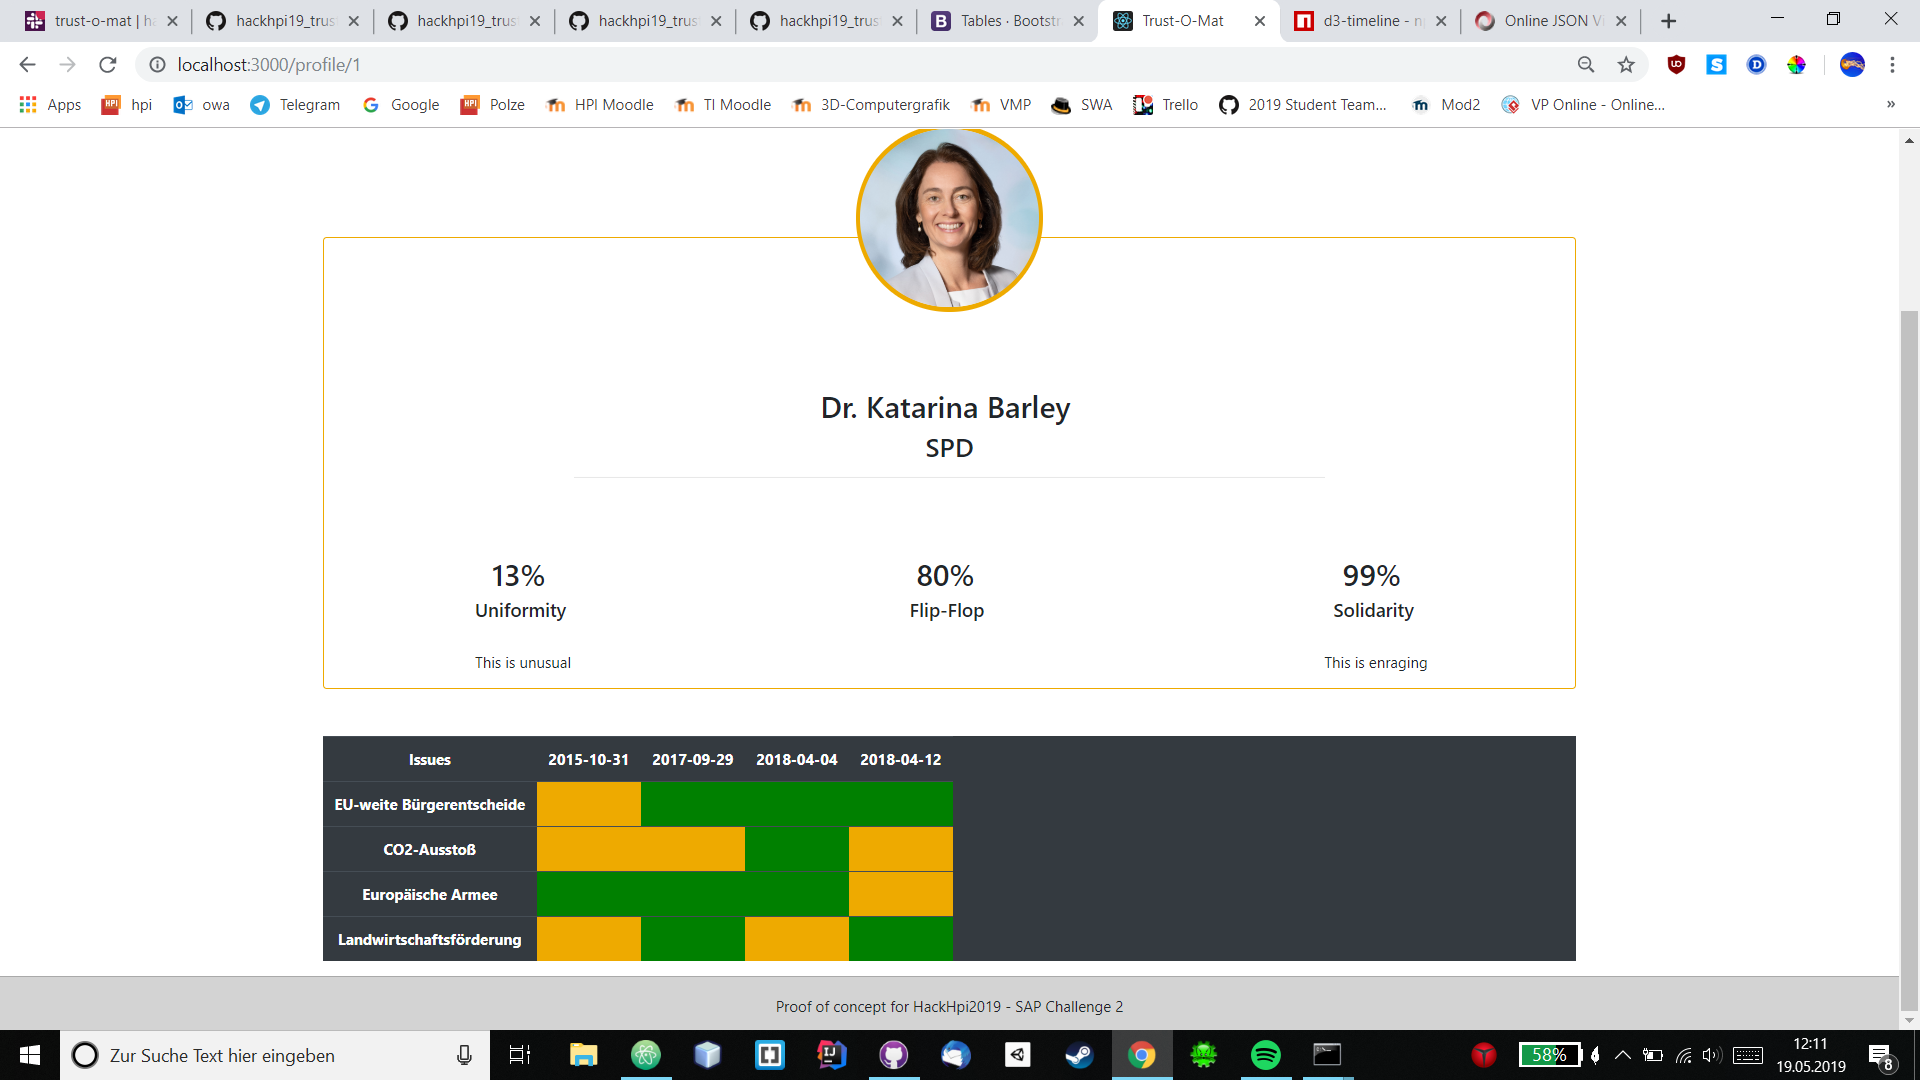The height and width of the screenshot is (1080, 1920).
Task: Switch to Tables Bootstrap tab
Action: (1008, 21)
